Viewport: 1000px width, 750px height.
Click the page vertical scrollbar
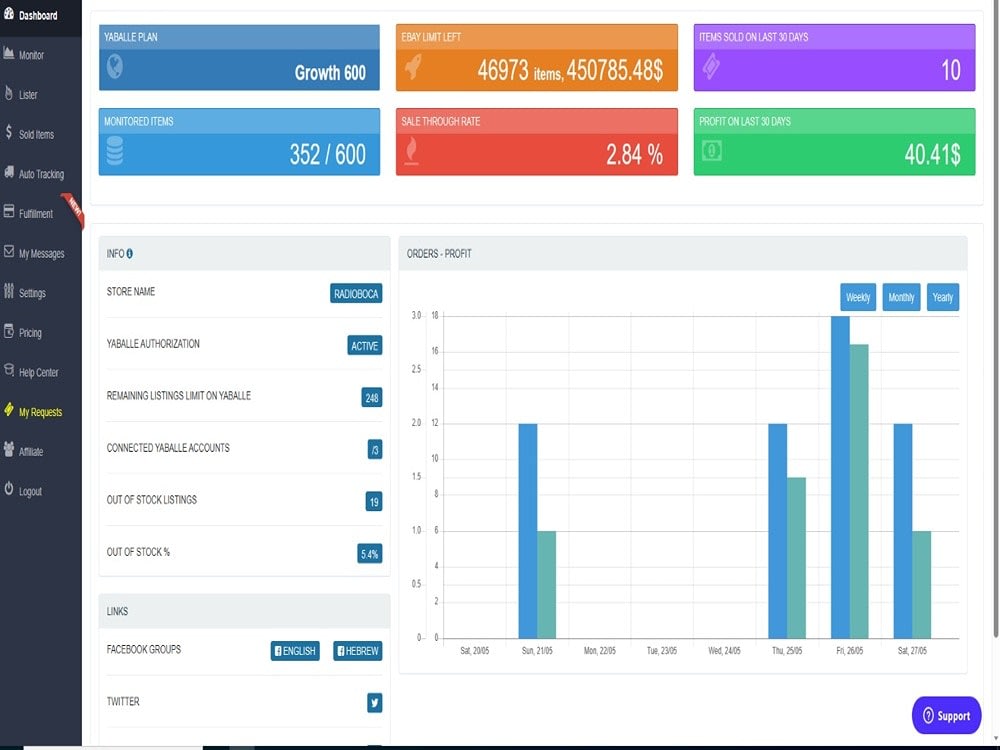tap(996, 319)
